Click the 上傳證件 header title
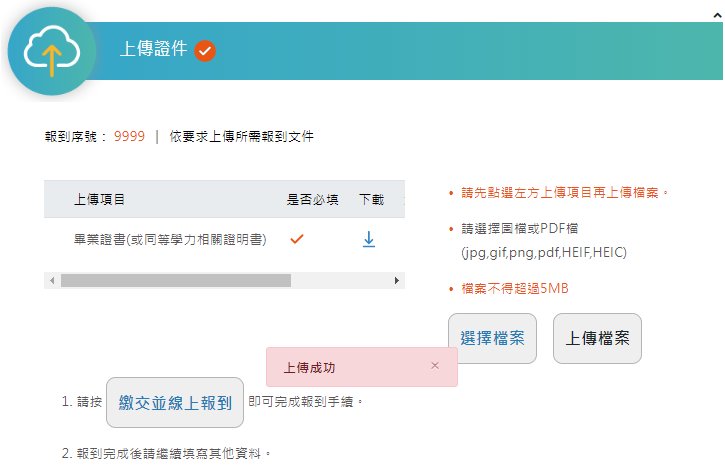This screenshot has width=725, height=476. point(153,49)
